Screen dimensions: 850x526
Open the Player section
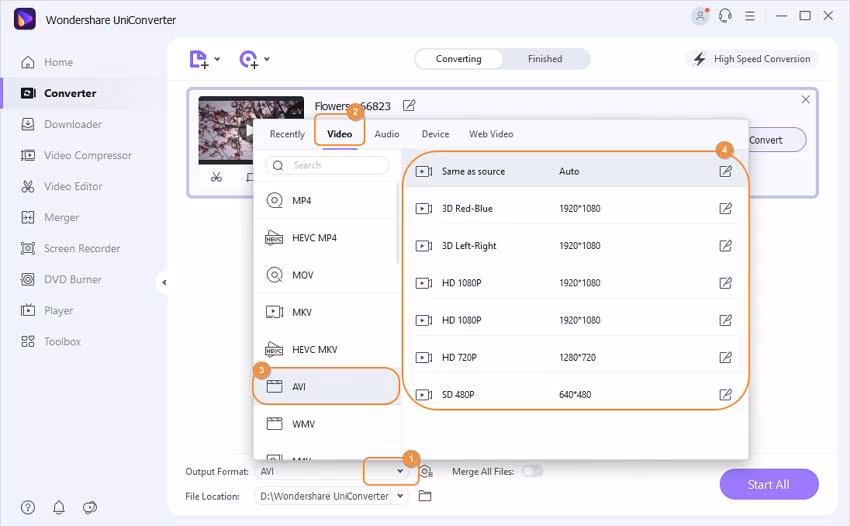tap(47, 311)
